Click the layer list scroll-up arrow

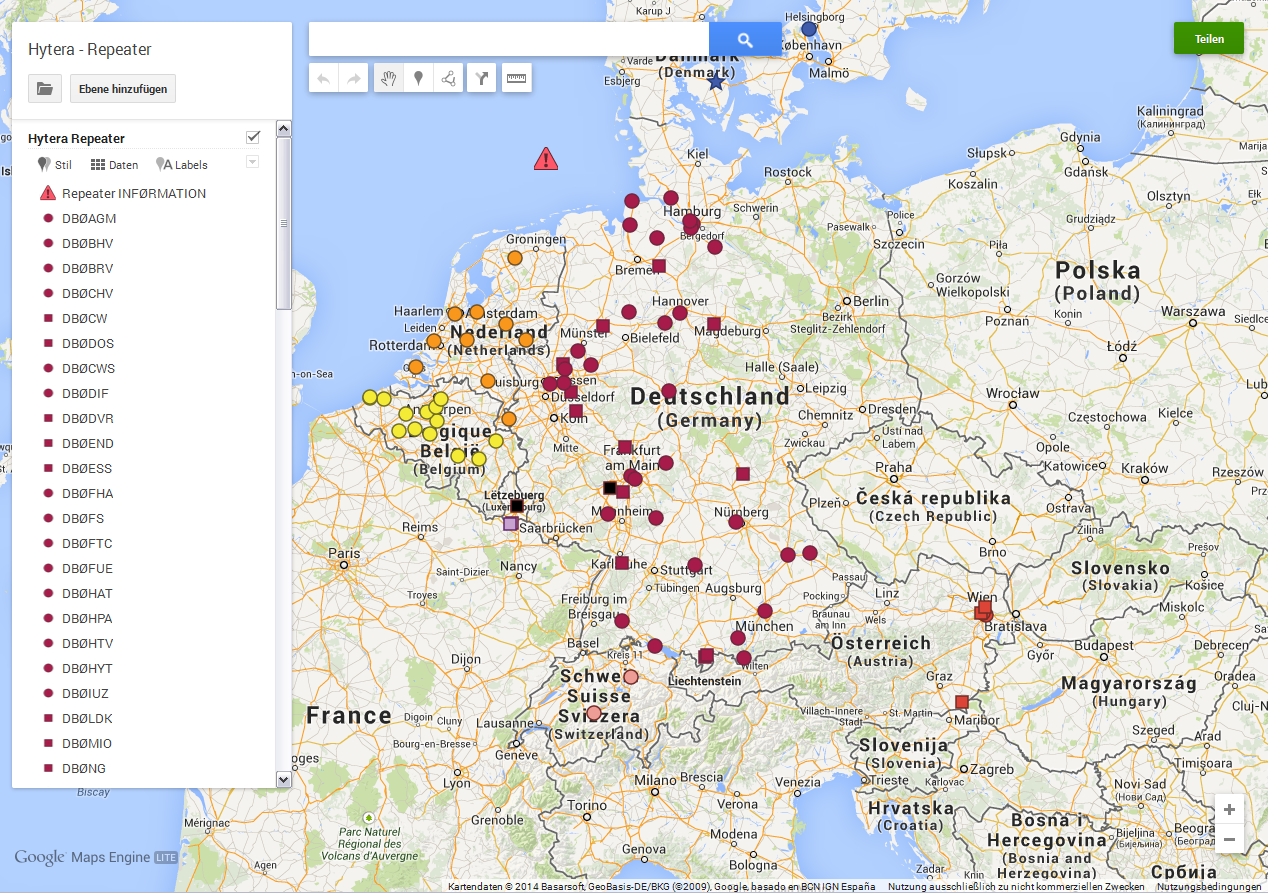pyautogui.click(x=283, y=129)
